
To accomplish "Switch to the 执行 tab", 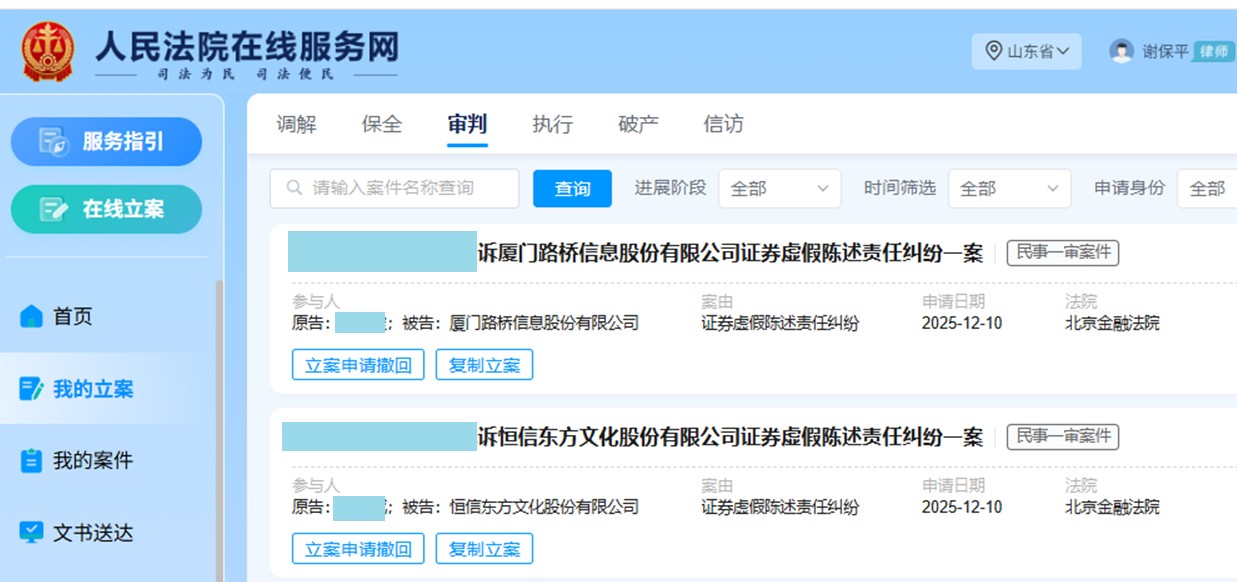I will point(553,125).
